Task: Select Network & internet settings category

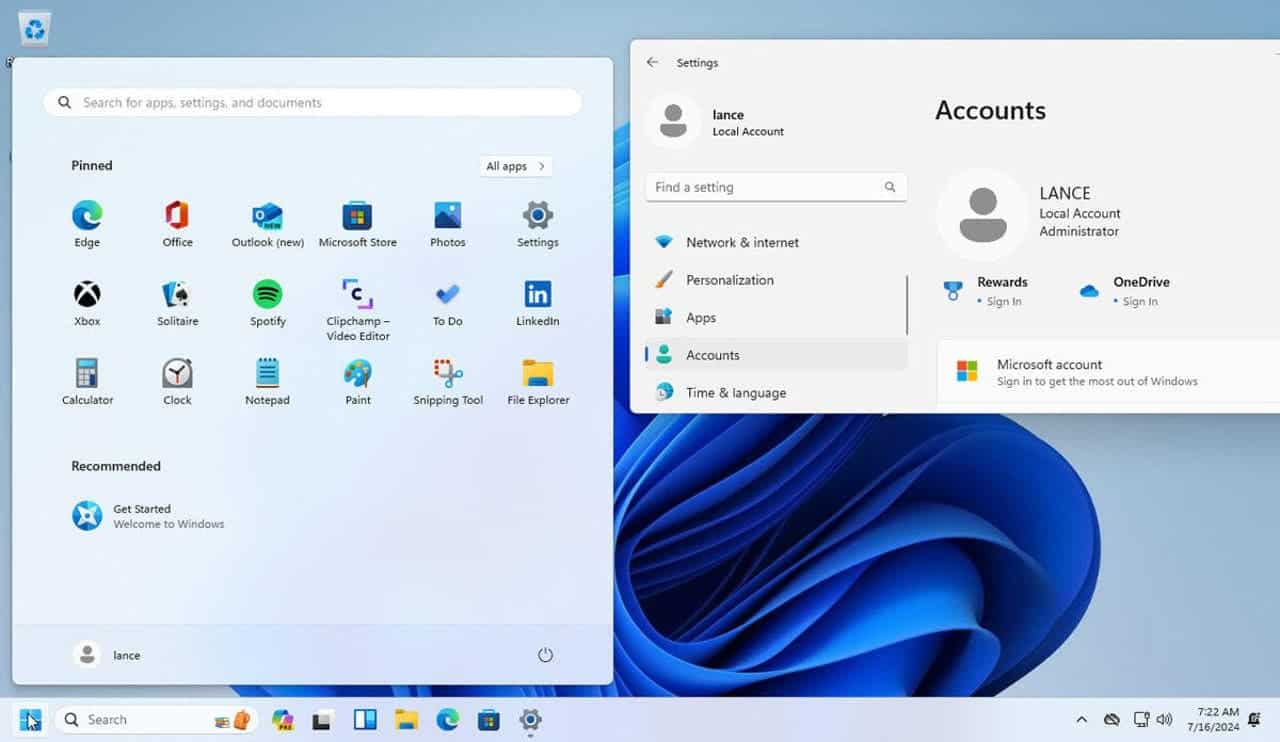Action: tap(742, 242)
